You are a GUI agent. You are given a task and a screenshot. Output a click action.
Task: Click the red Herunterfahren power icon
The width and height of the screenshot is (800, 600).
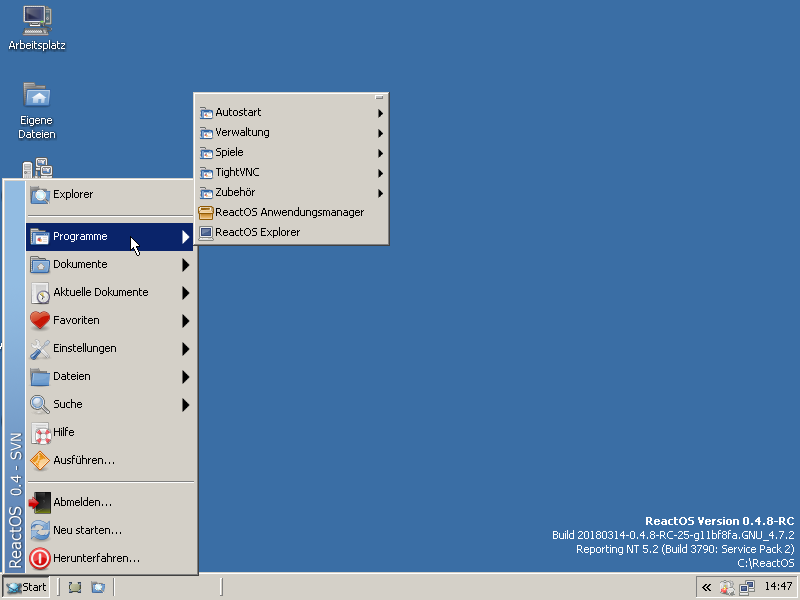pyautogui.click(x=40, y=559)
